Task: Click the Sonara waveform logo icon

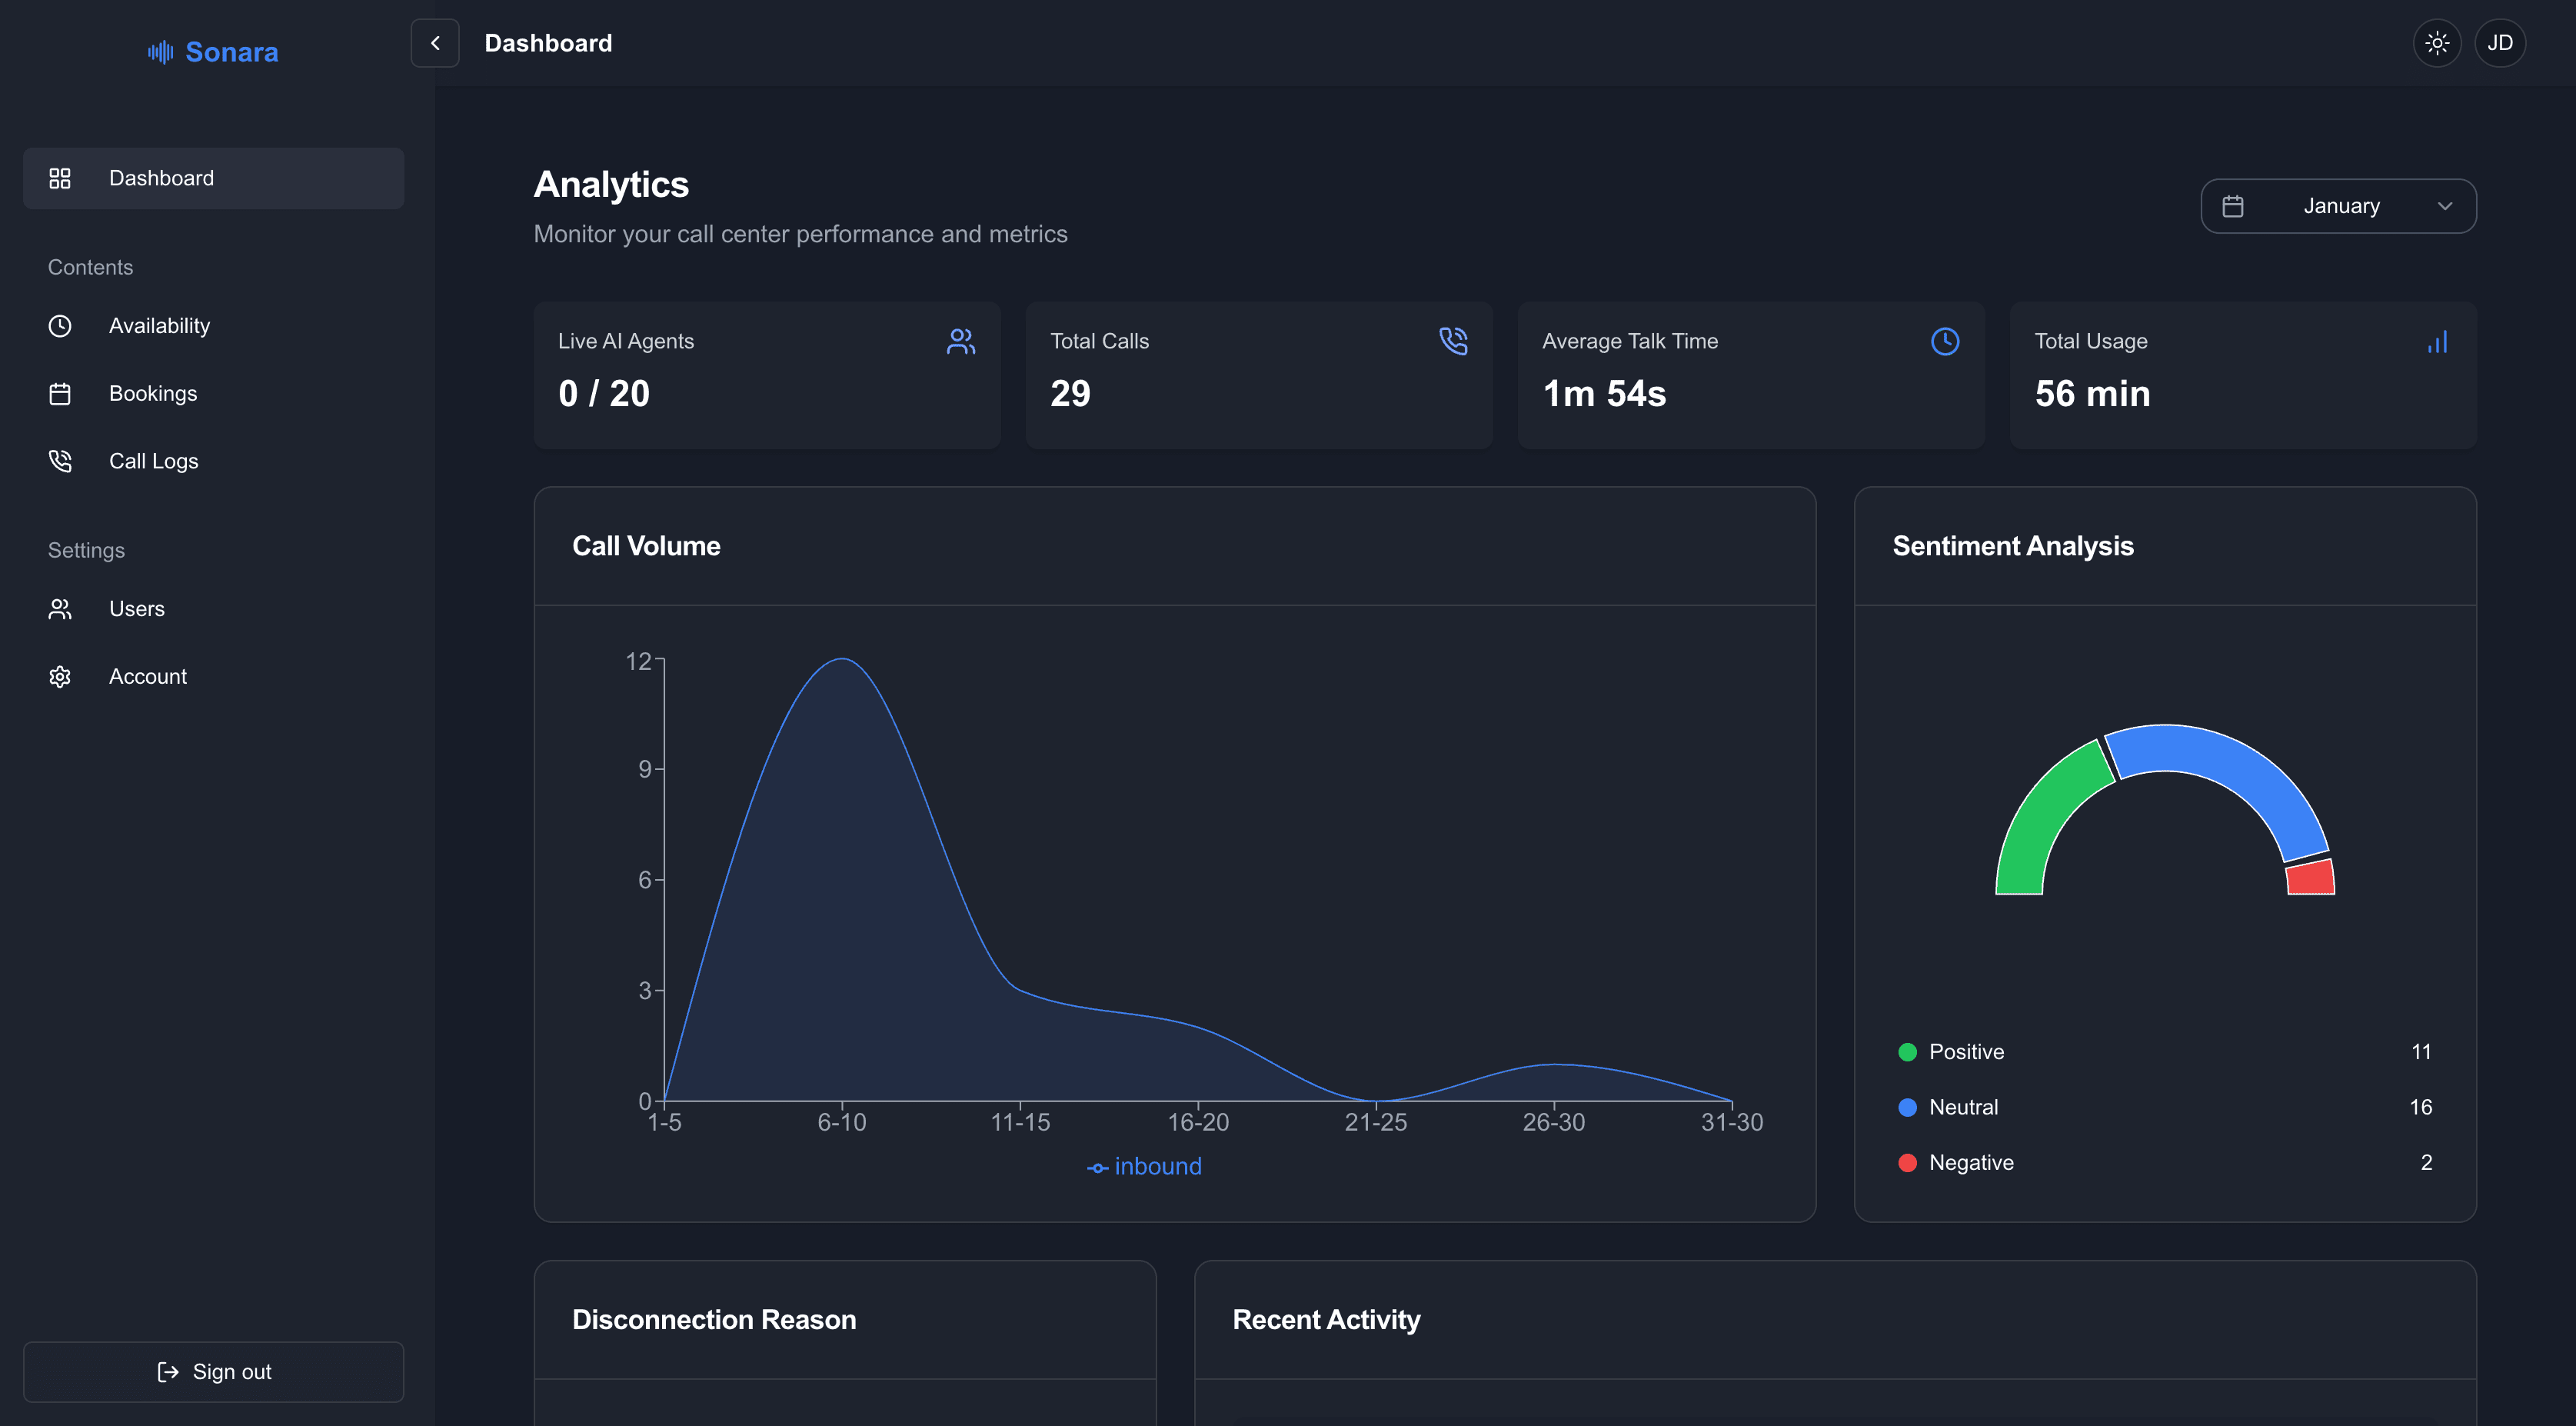Action: pyautogui.click(x=160, y=52)
